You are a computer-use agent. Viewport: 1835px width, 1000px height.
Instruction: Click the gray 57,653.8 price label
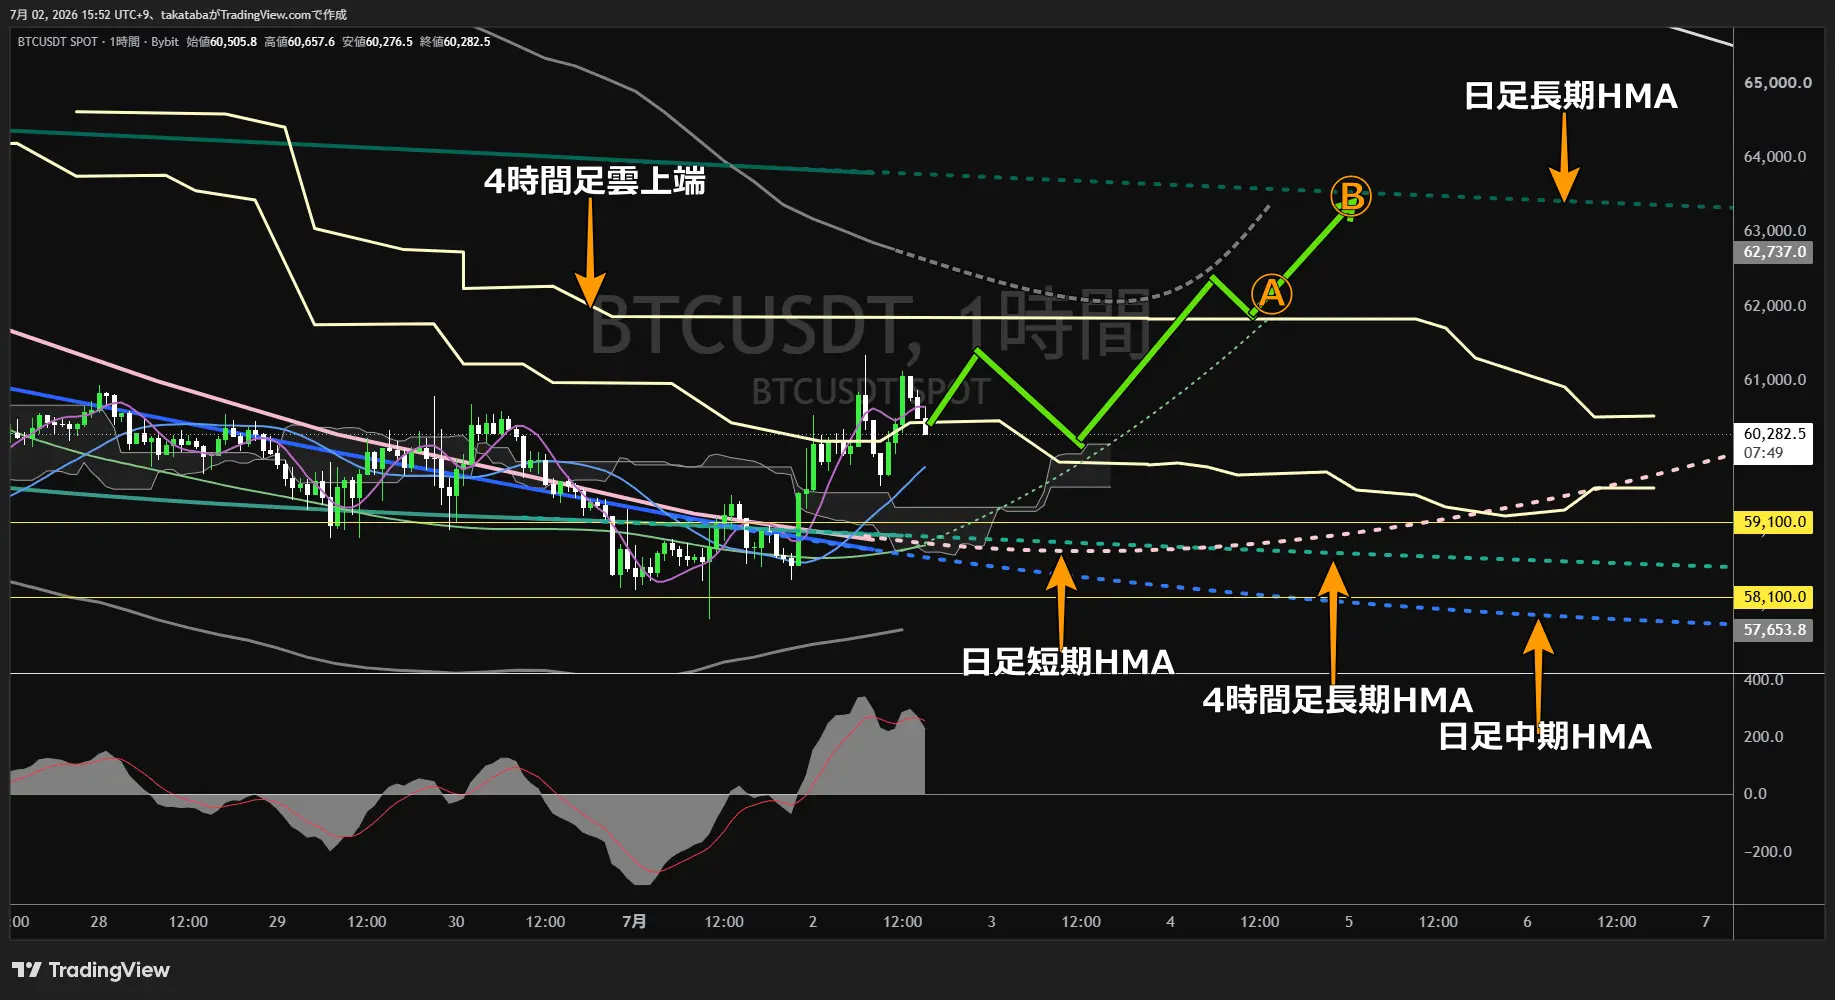point(1774,630)
